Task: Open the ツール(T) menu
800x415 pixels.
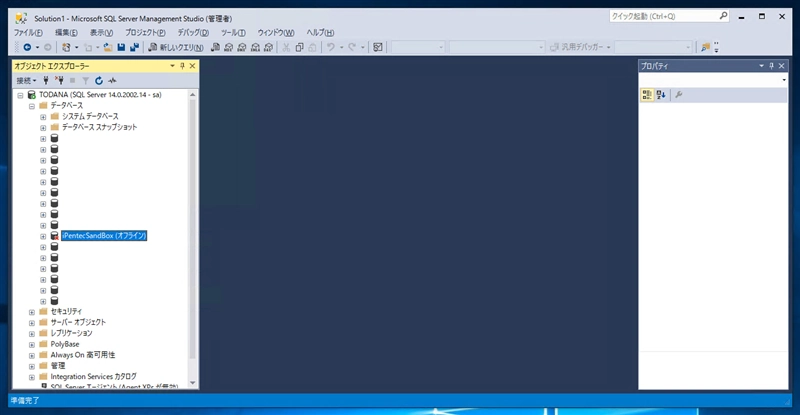Action: (x=233, y=33)
